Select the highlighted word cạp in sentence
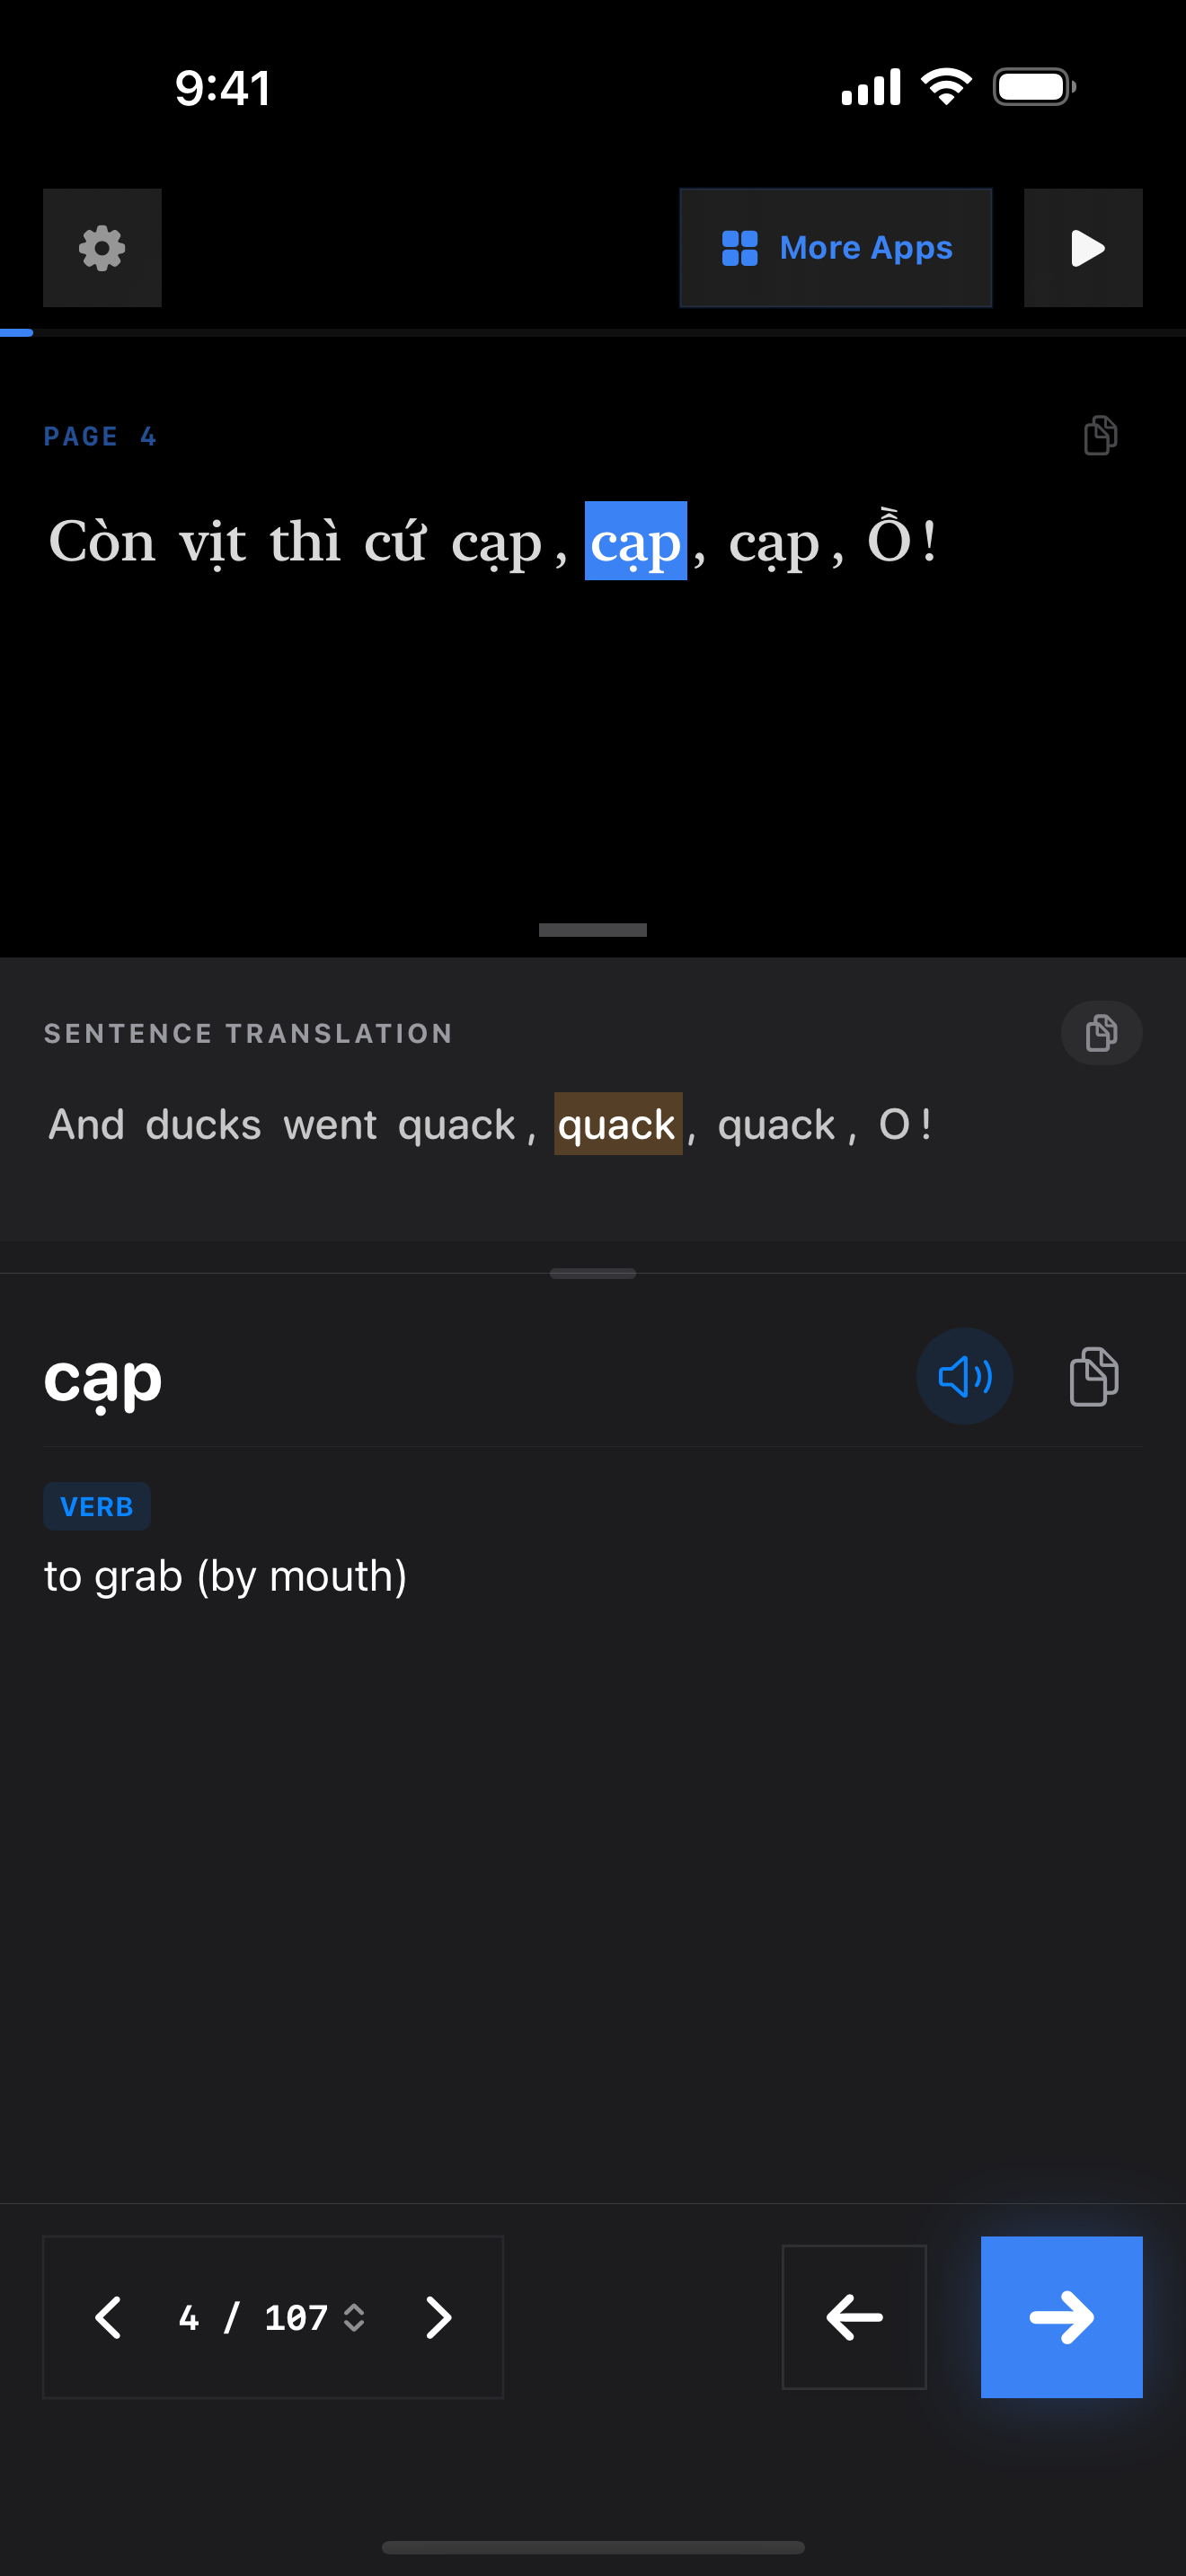 [x=635, y=542]
